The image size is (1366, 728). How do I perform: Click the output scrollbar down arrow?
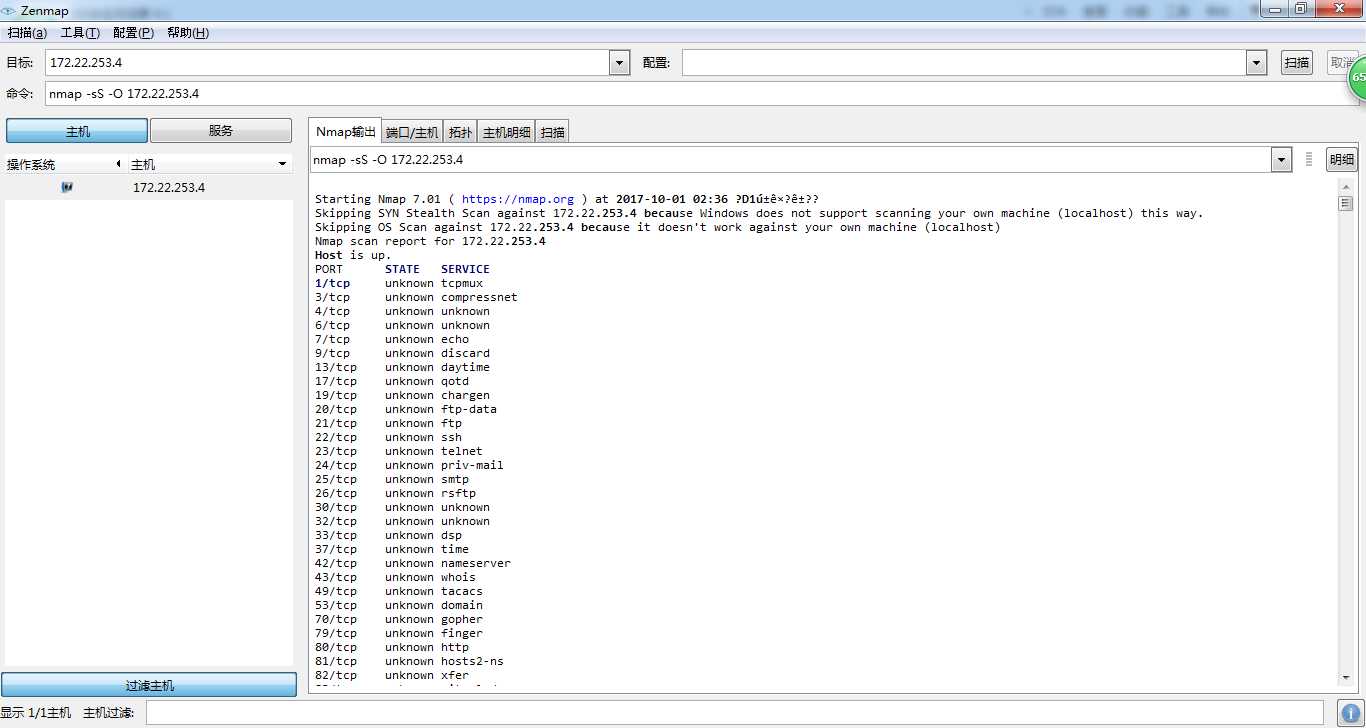pos(1346,680)
